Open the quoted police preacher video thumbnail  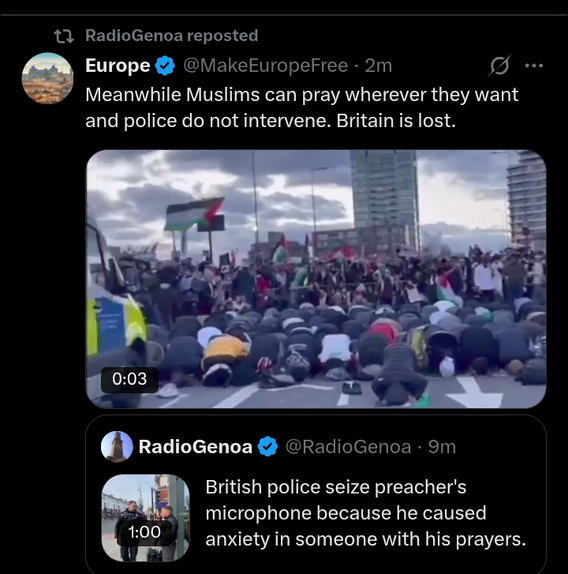coord(146,518)
